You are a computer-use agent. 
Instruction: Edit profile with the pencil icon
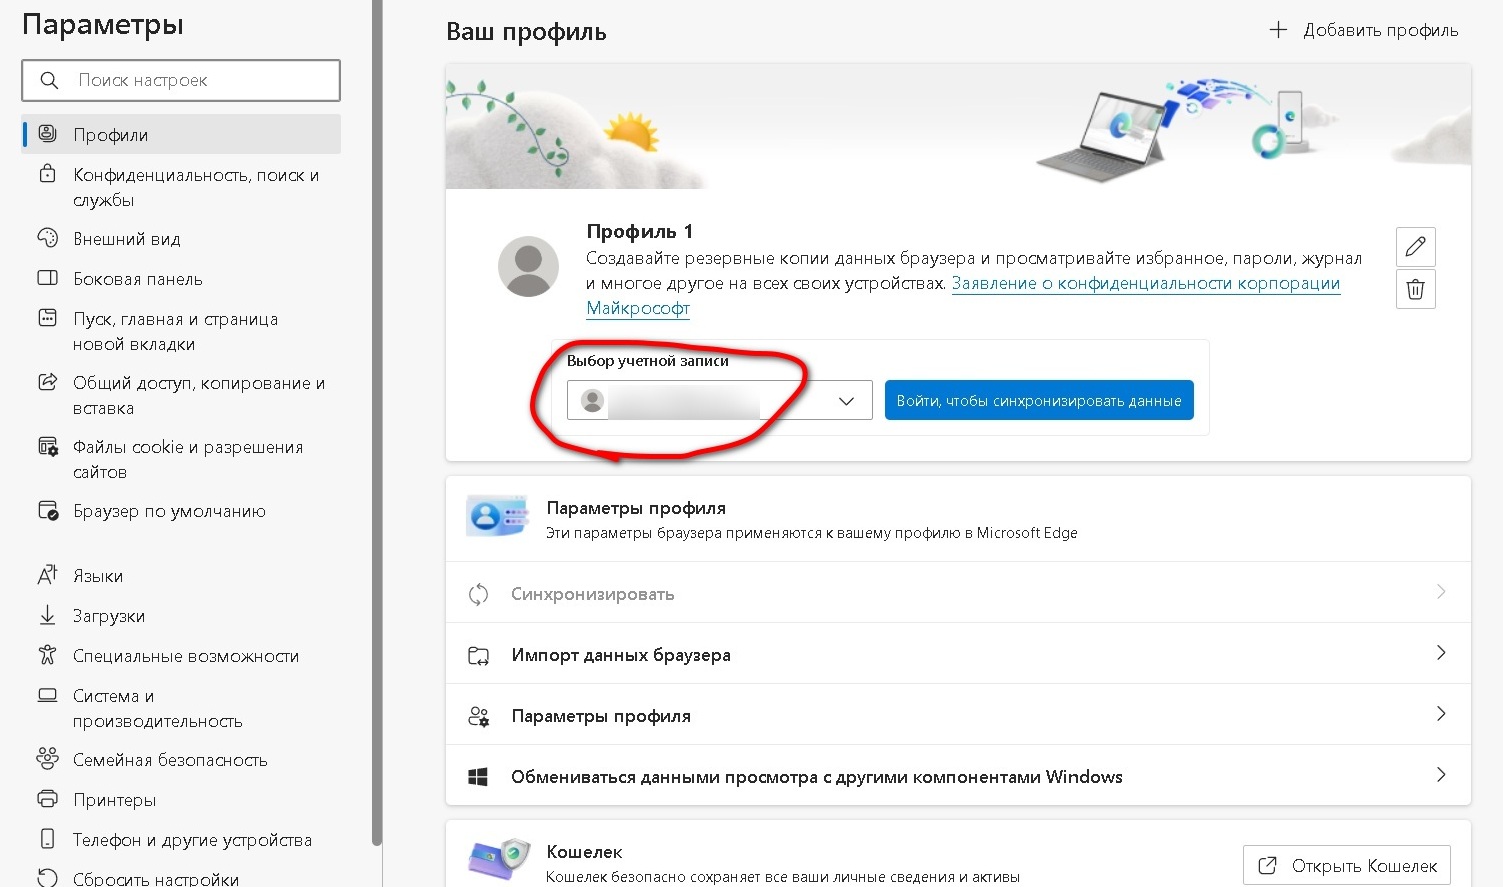(x=1415, y=246)
